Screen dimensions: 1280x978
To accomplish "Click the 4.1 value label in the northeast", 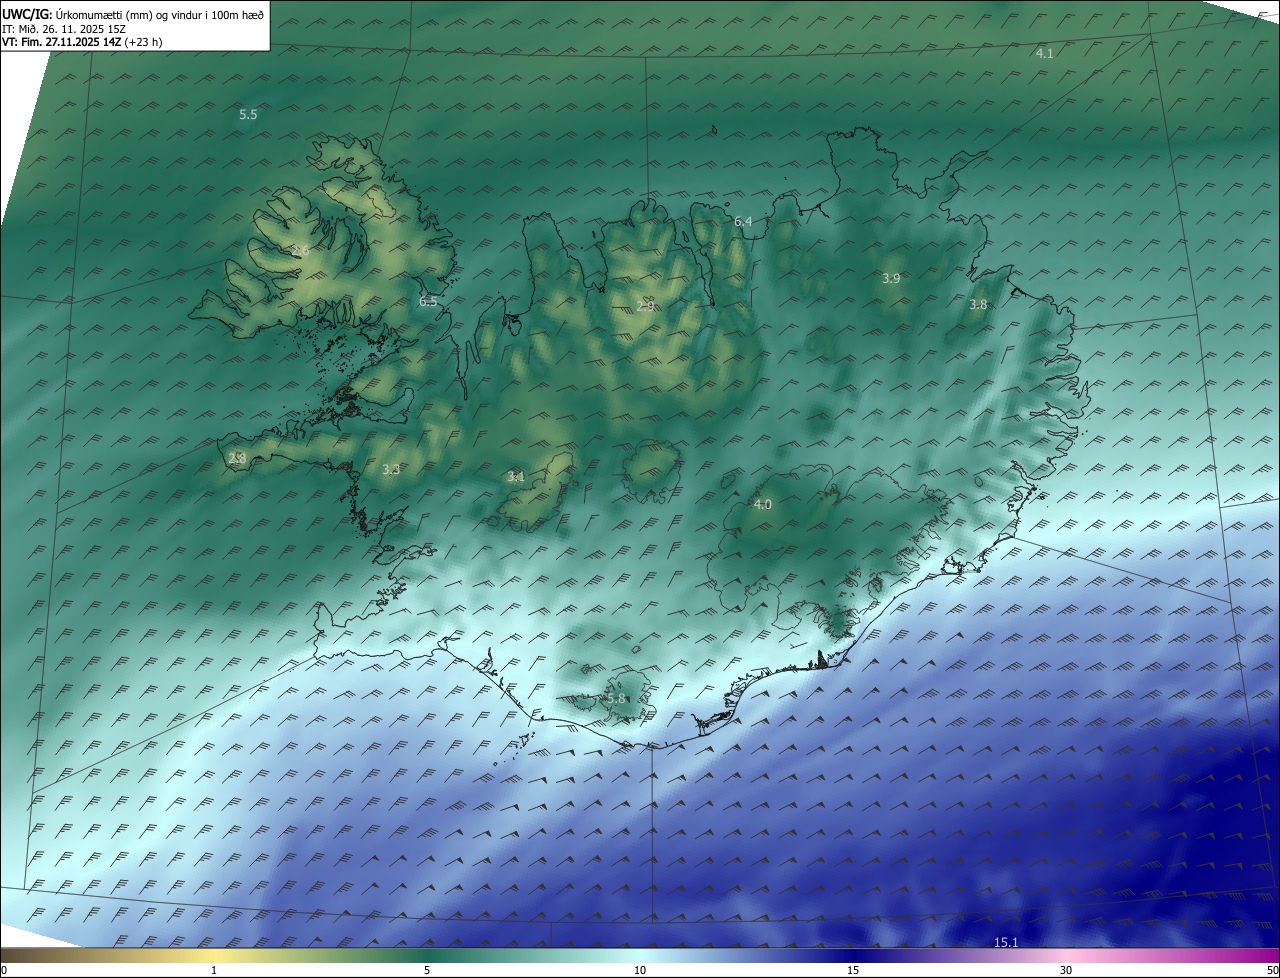I will point(1044,53).
